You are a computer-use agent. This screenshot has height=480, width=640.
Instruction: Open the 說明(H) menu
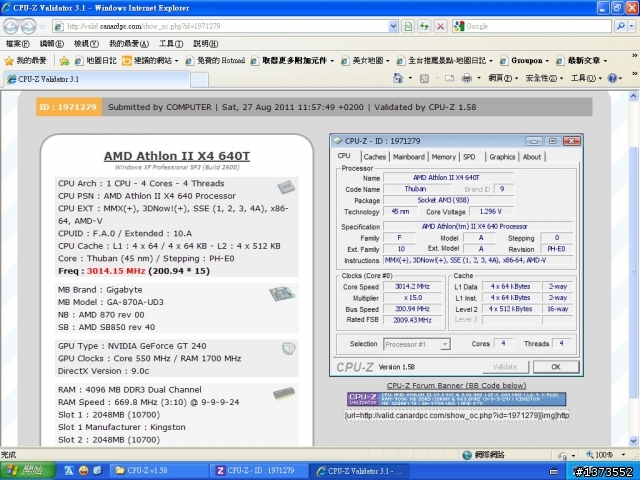coord(206,44)
